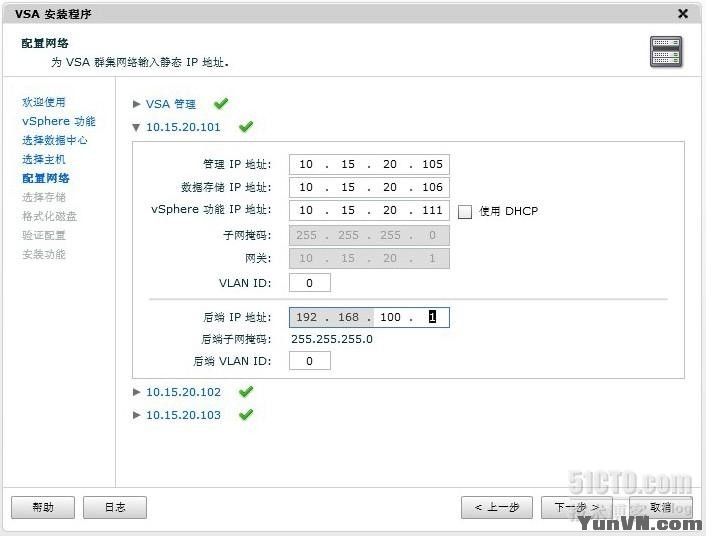
Task: Enable the 使用 DHCP checkbox
Action: pos(465,211)
